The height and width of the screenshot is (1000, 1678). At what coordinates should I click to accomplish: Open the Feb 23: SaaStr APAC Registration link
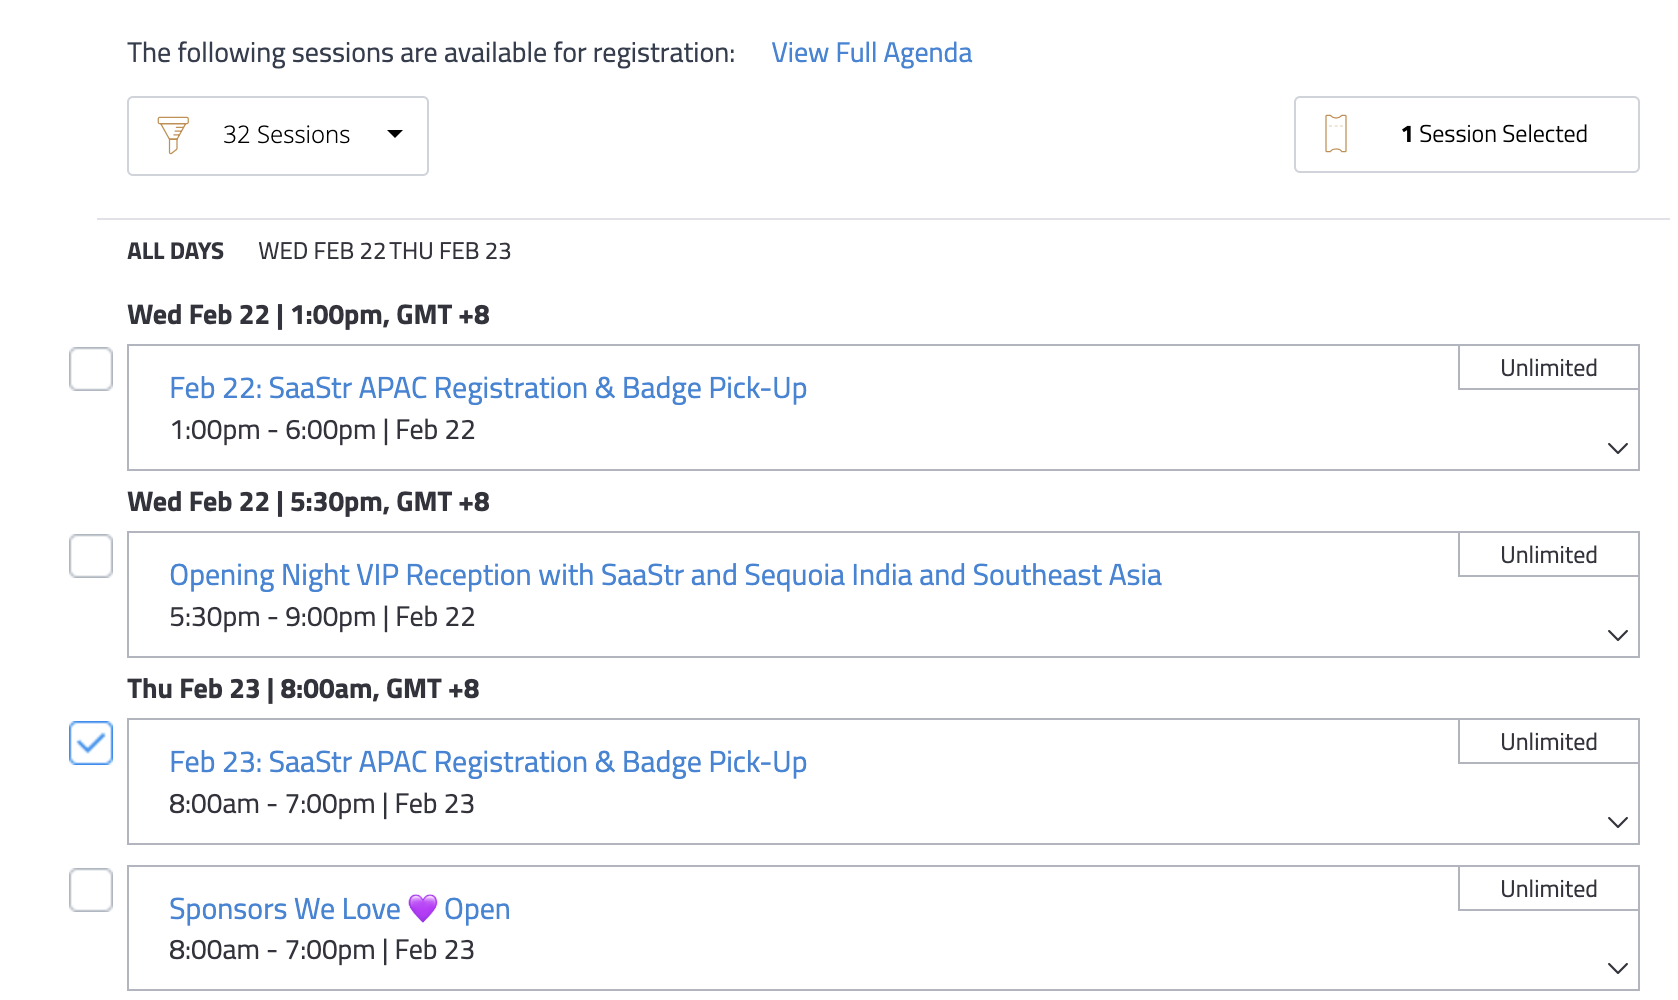point(488,762)
